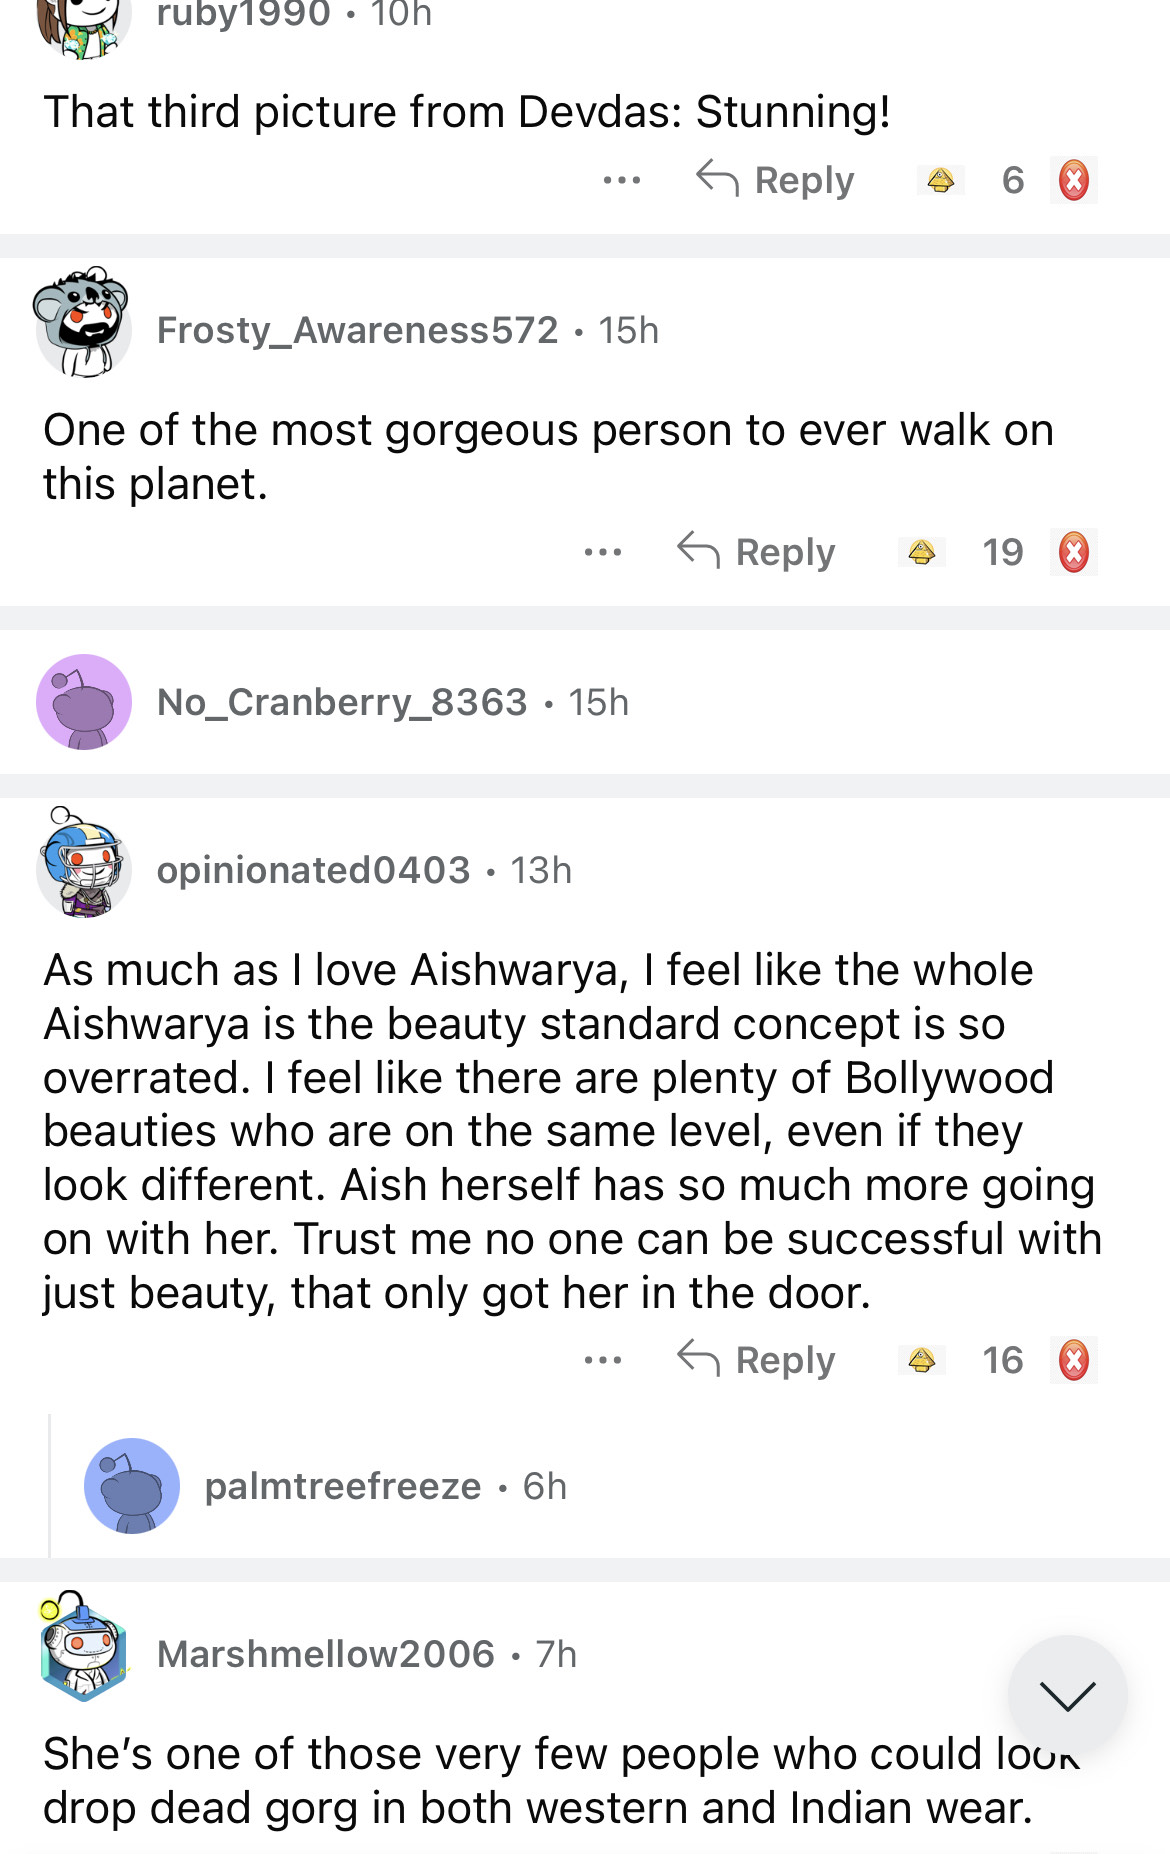
Task: Downvote ruby1990's Devdas comment
Action: click(x=1073, y=181)
